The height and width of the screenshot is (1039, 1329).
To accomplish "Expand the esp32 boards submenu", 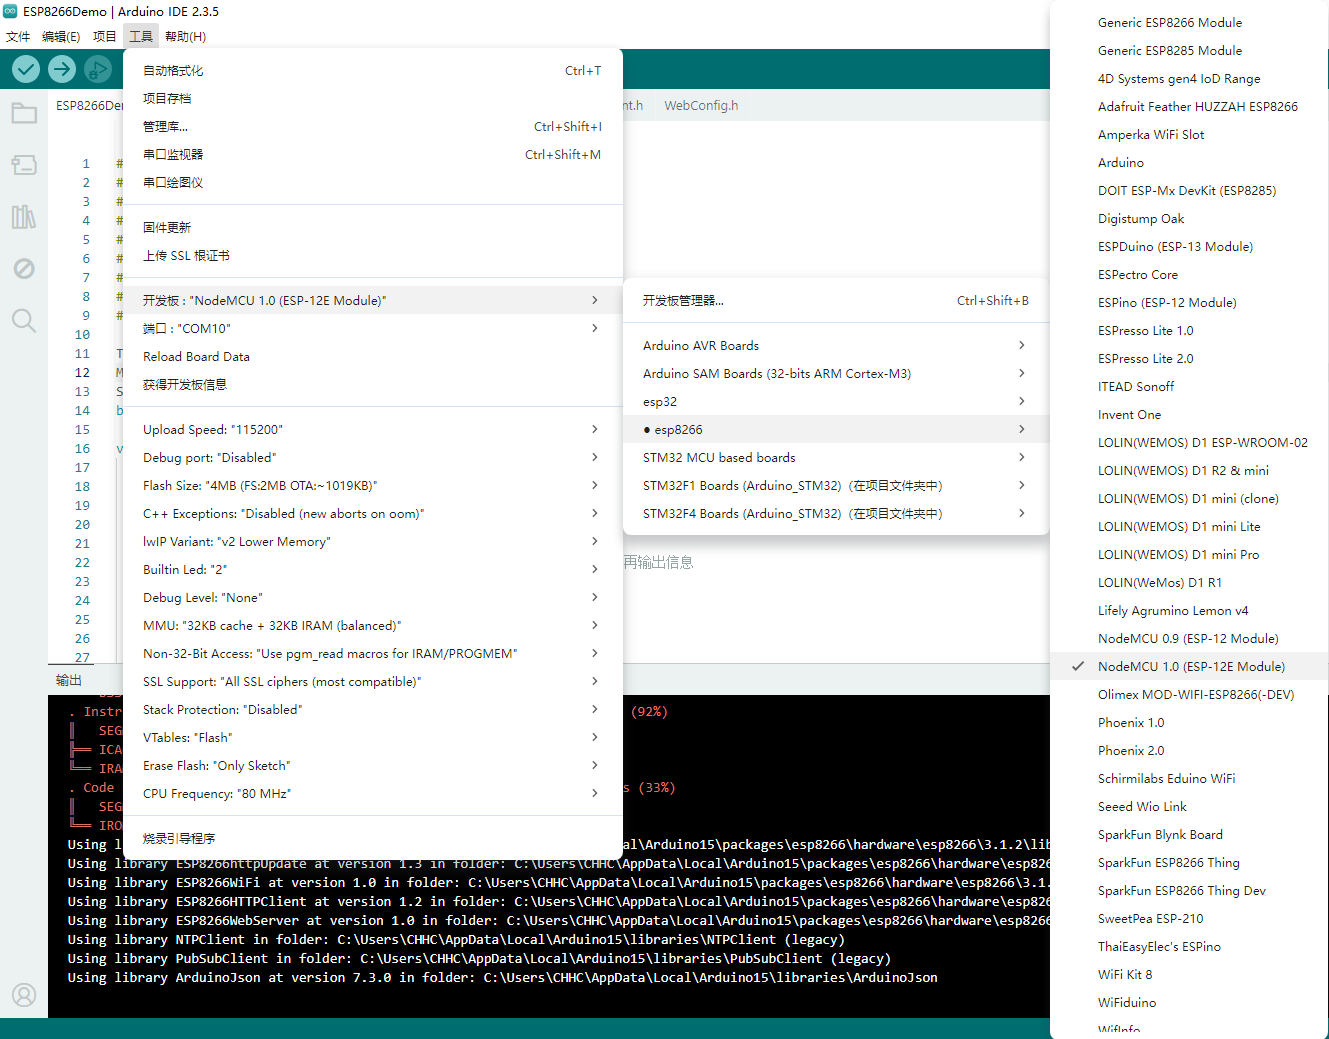I will (835, 401).
